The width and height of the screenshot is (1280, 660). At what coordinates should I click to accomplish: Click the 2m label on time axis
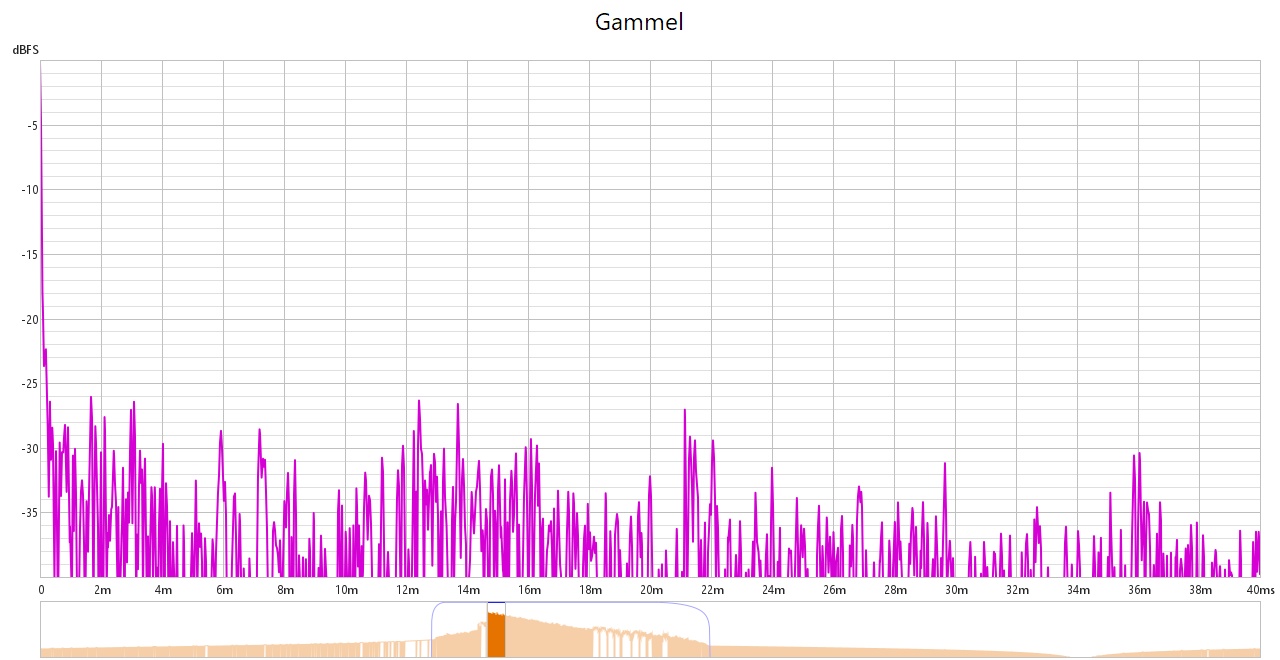click(102, 590)
